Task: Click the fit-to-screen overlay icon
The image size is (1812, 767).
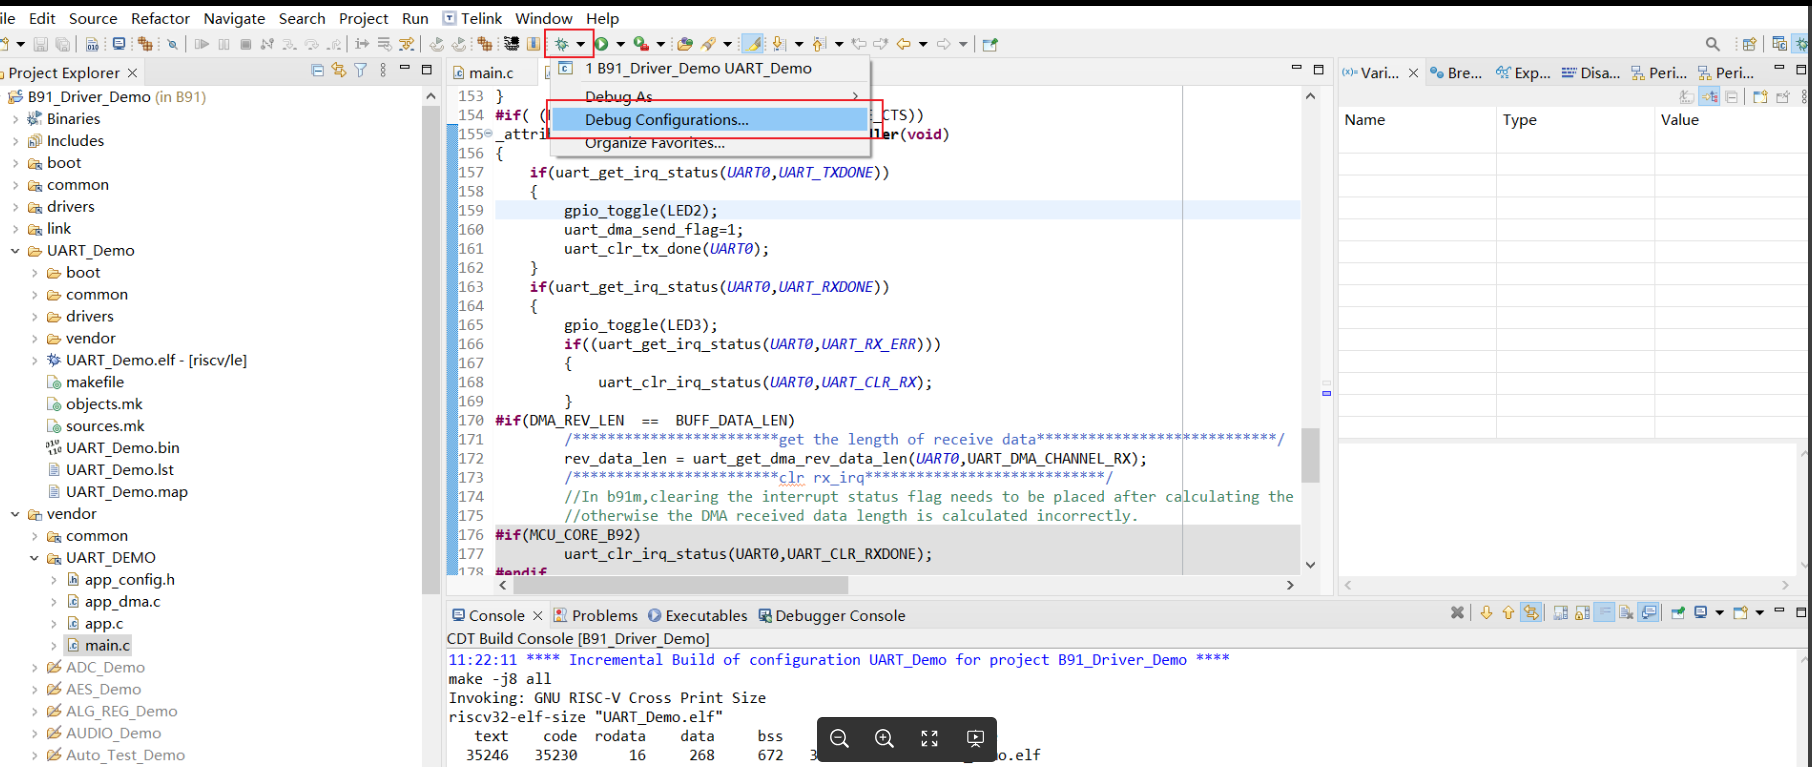Action: click(x=929, y=738)
